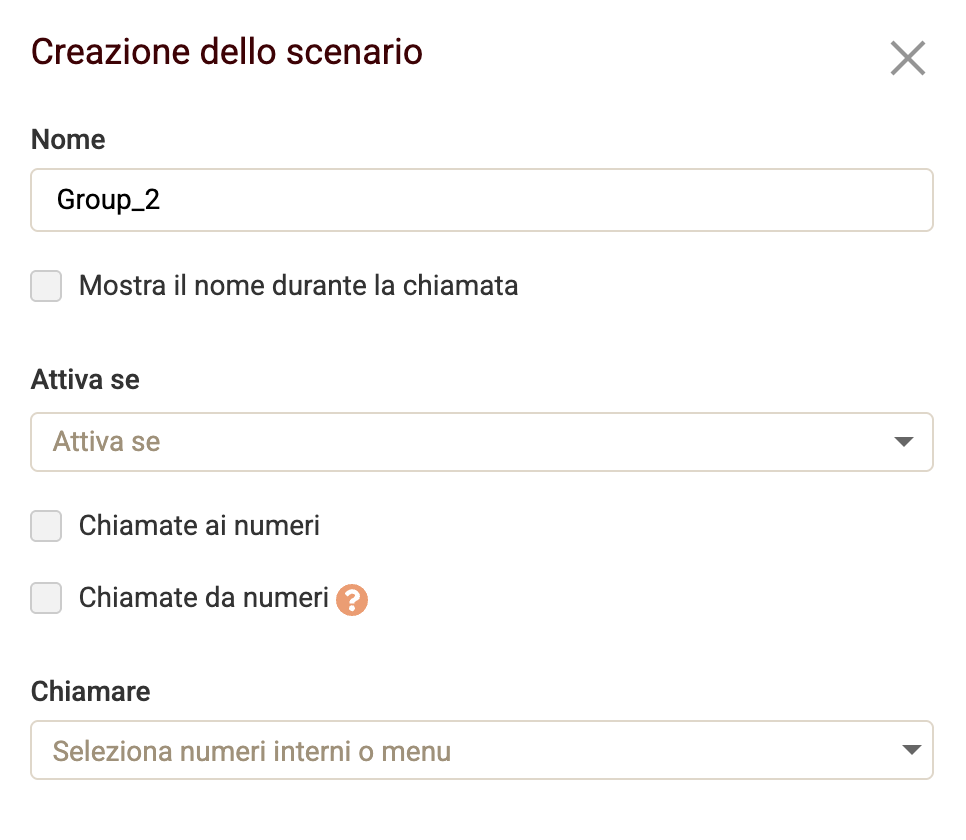Click the Chiamate ai numeri label text
Viewport: 966px width, 840px height.
point(198,525)
